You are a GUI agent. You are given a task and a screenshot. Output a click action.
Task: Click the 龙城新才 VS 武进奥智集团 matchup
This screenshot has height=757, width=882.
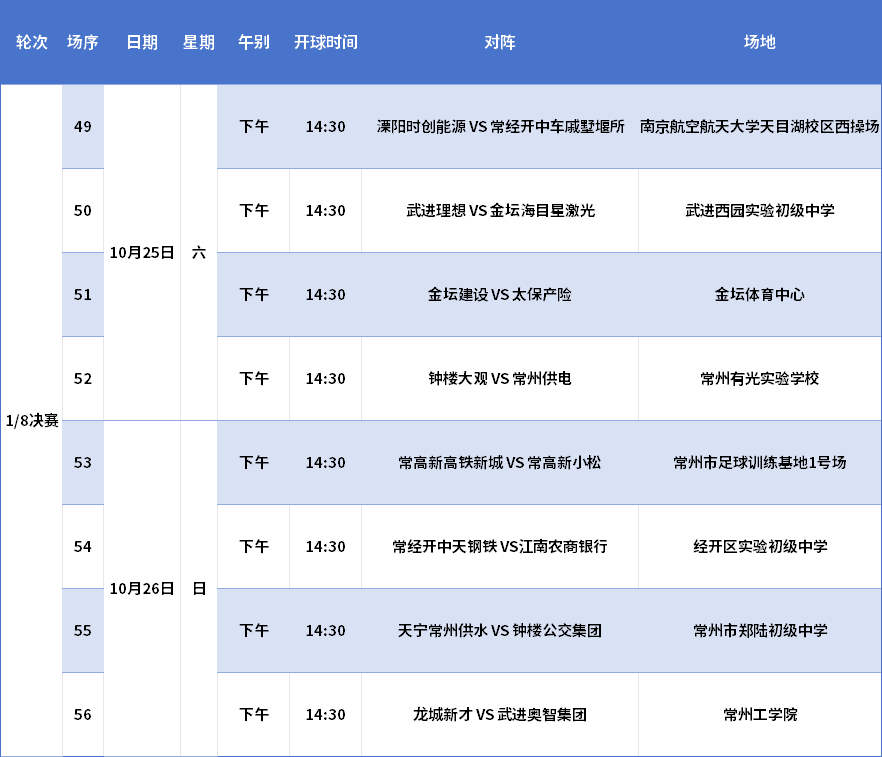(x=498, y=715)
